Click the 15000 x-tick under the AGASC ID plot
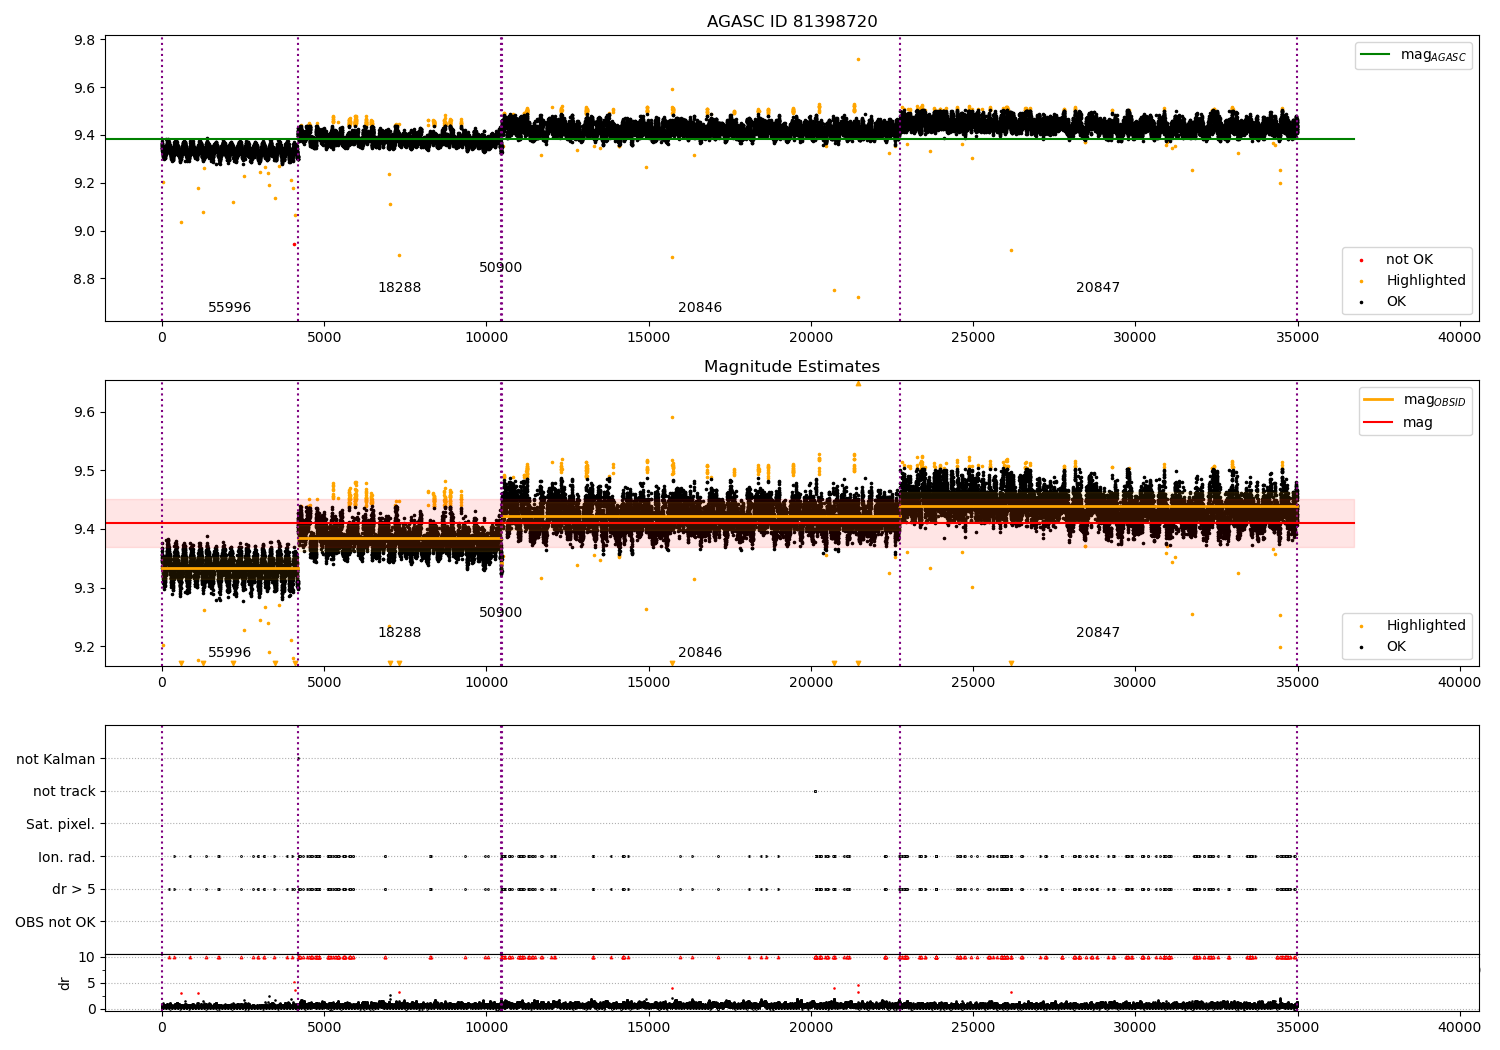 [648, 338]
